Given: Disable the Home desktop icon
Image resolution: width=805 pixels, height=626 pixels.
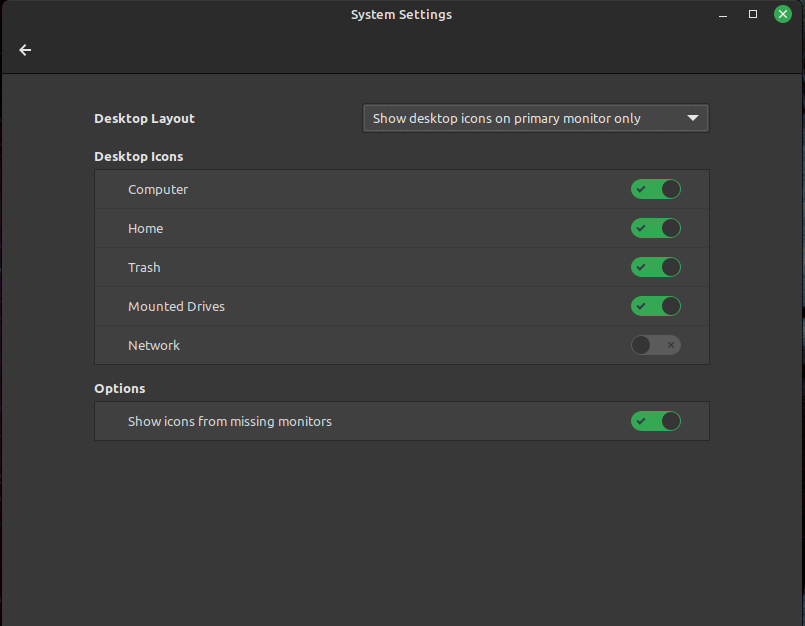Looking at the screenshot, I should pyautogui.click(x=656, y=229).
